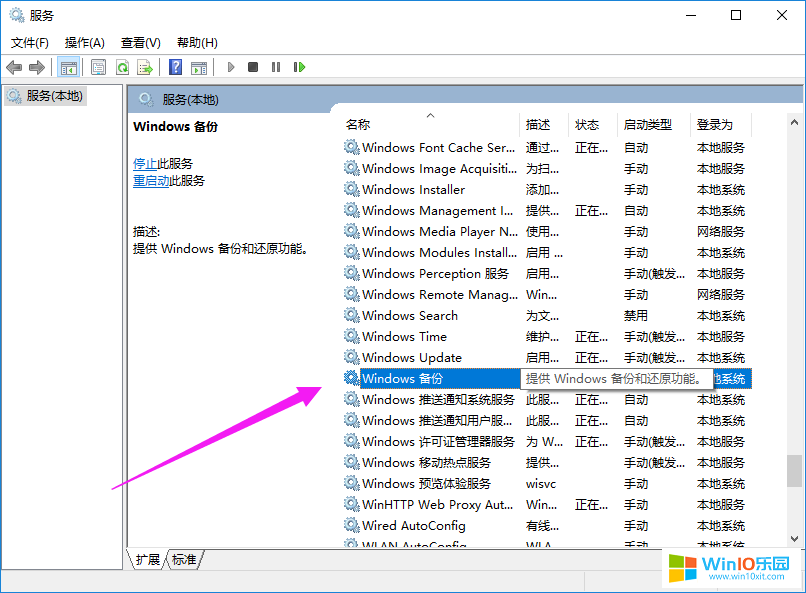806x593 pixels.
Task: Sort by the 描述 column header
Action: pos(544,125)
